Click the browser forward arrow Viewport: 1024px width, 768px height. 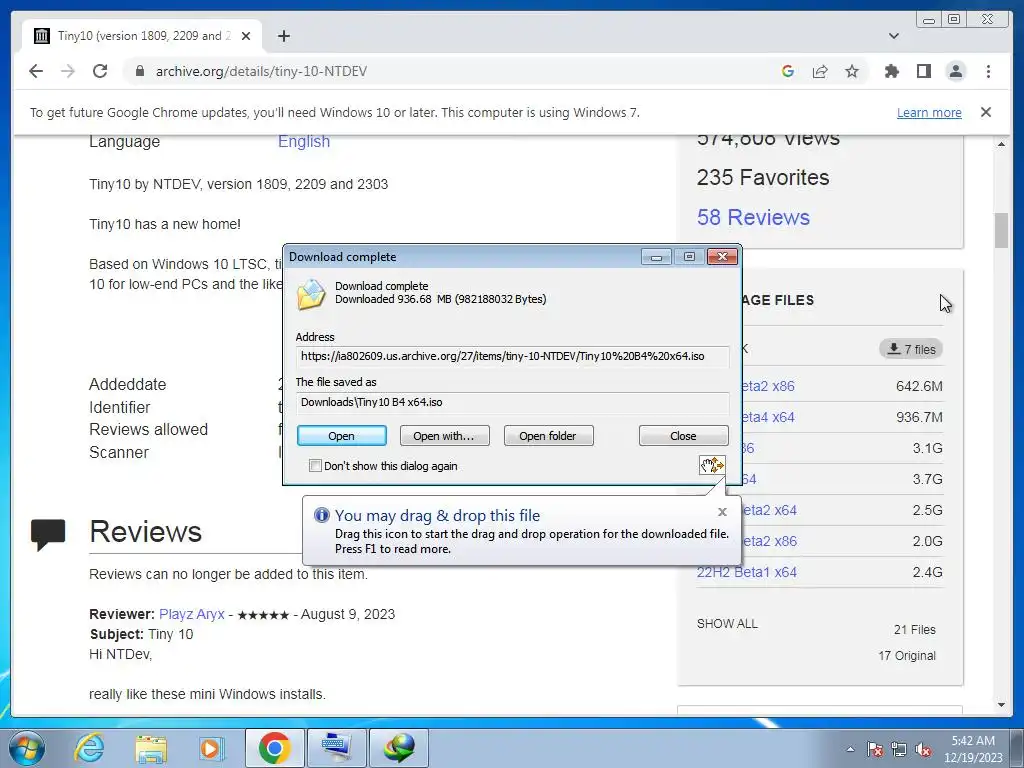[x=68, y=71]
